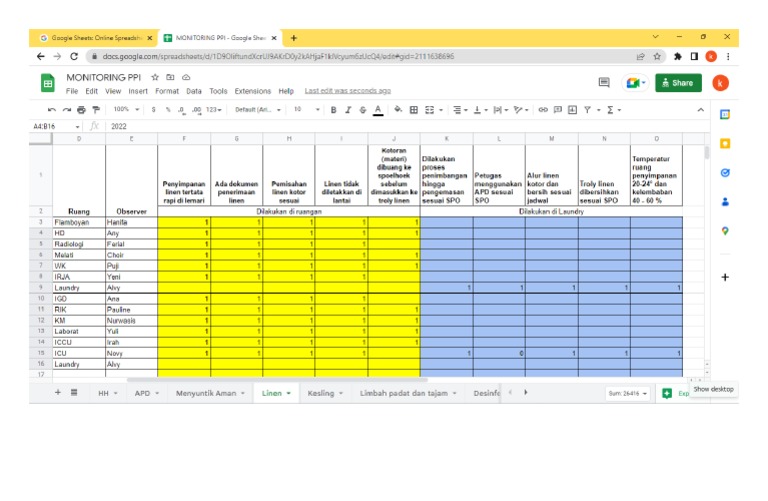Image resolution: width=768 pixels, height=501 pixels.
Task: Select the Paint format tool
Action: pyautogui.click(x=96, y=110)
